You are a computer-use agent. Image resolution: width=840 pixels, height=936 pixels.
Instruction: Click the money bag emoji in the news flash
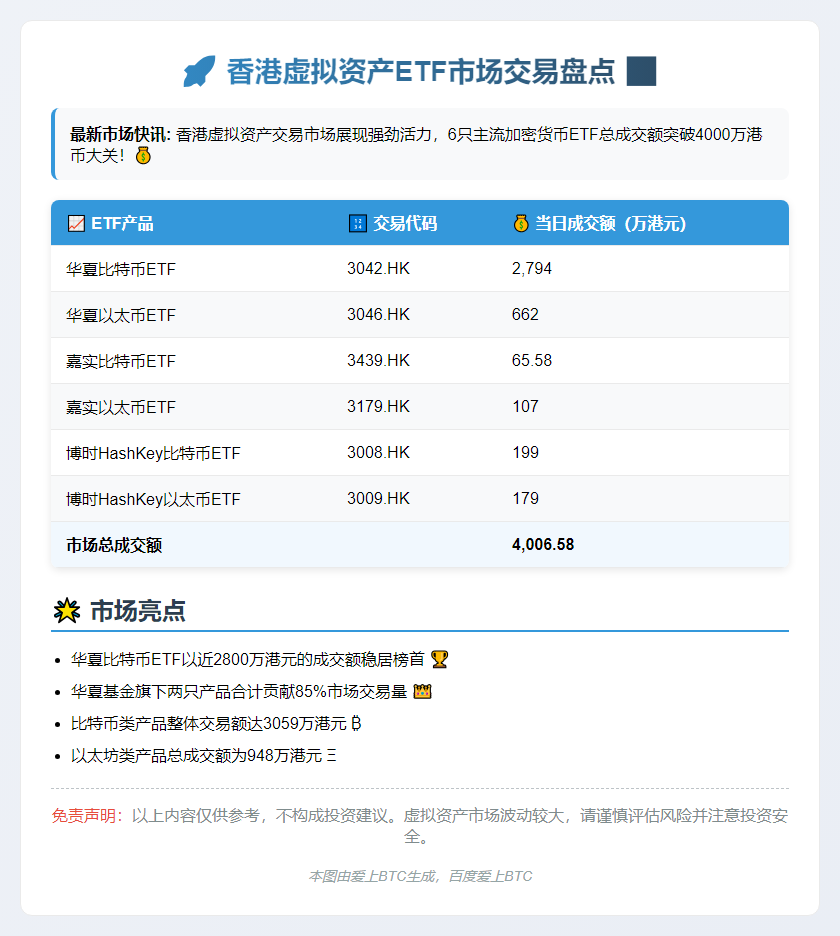[143, 156]
